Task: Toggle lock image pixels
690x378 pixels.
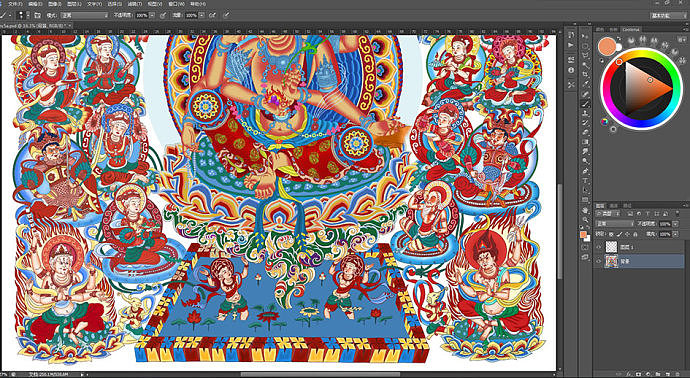Action: pos(620,234)
